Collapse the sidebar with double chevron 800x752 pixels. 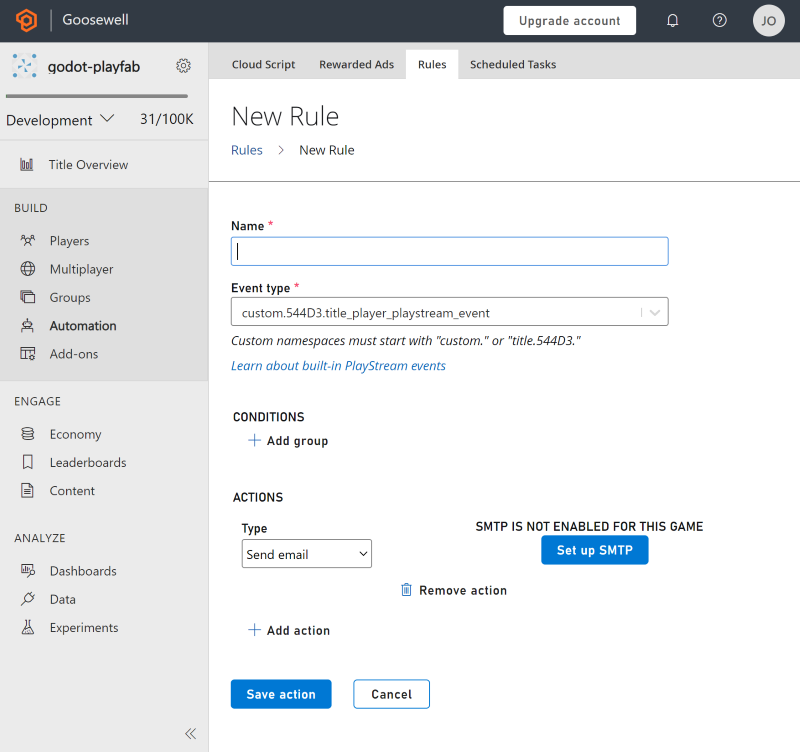pyautogui.click(x=190, y=733)
